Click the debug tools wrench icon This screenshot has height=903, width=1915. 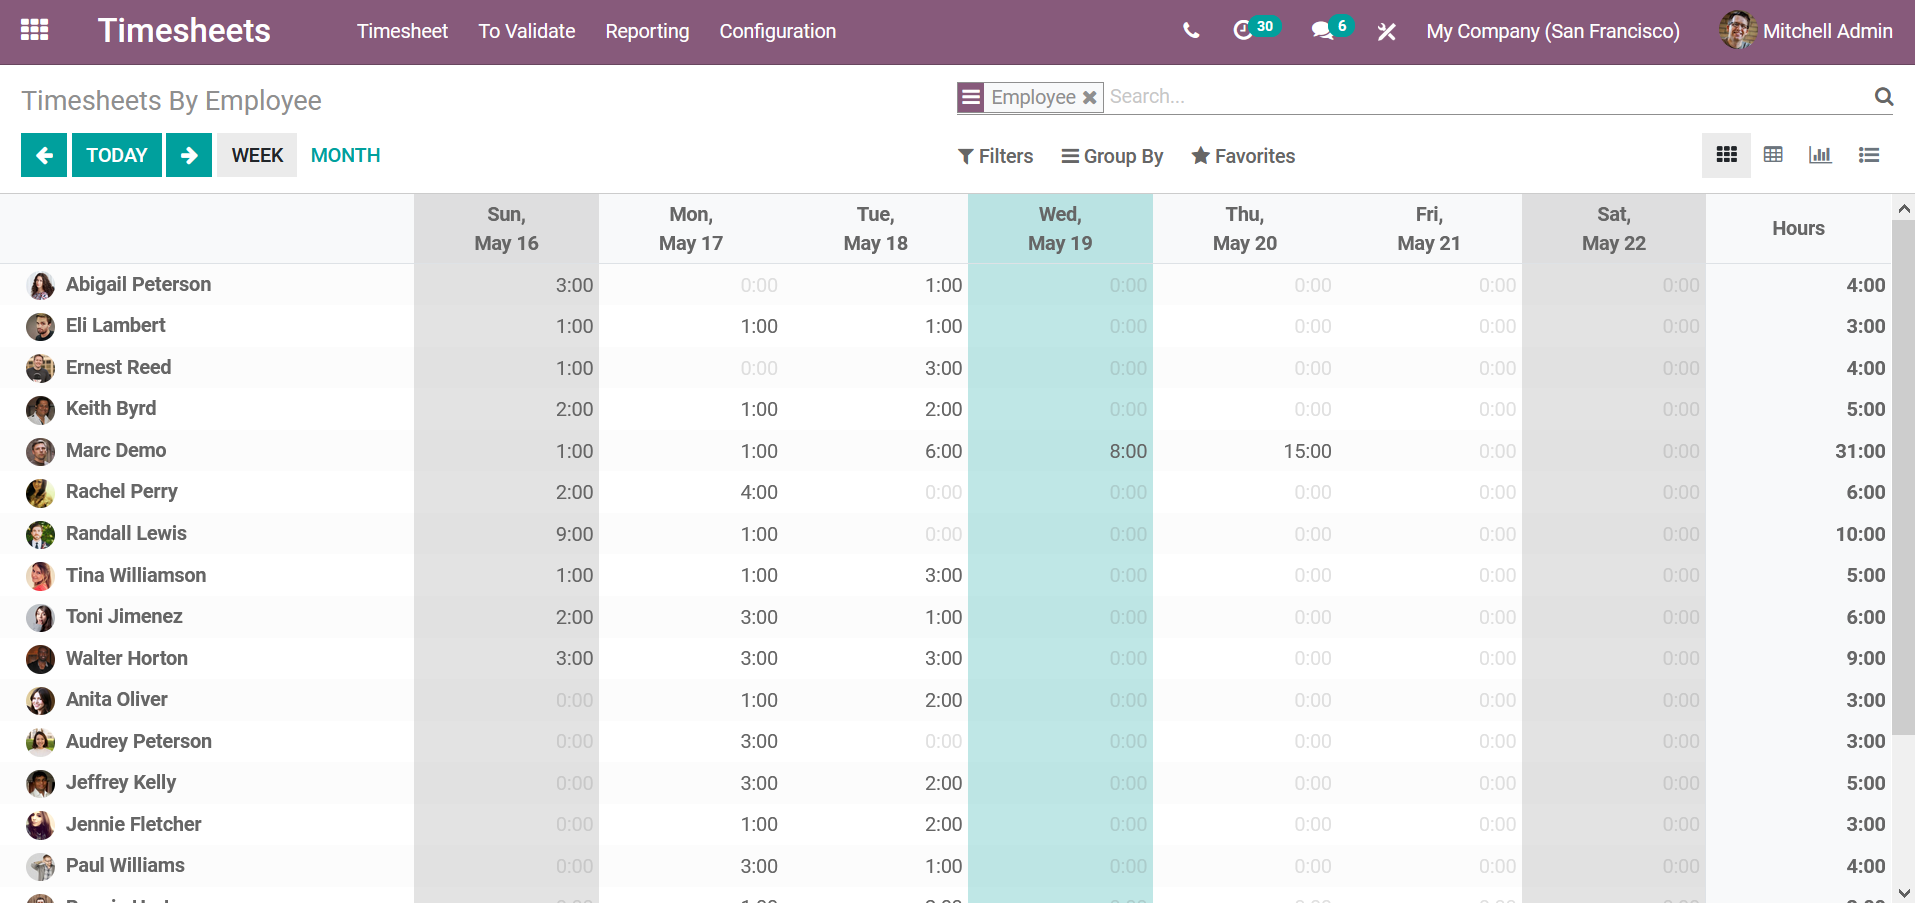(1386, 31)
